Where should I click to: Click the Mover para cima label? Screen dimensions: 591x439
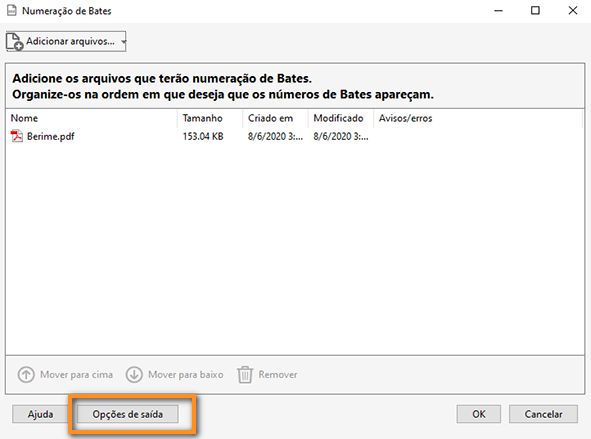click(x=77, y=375)
